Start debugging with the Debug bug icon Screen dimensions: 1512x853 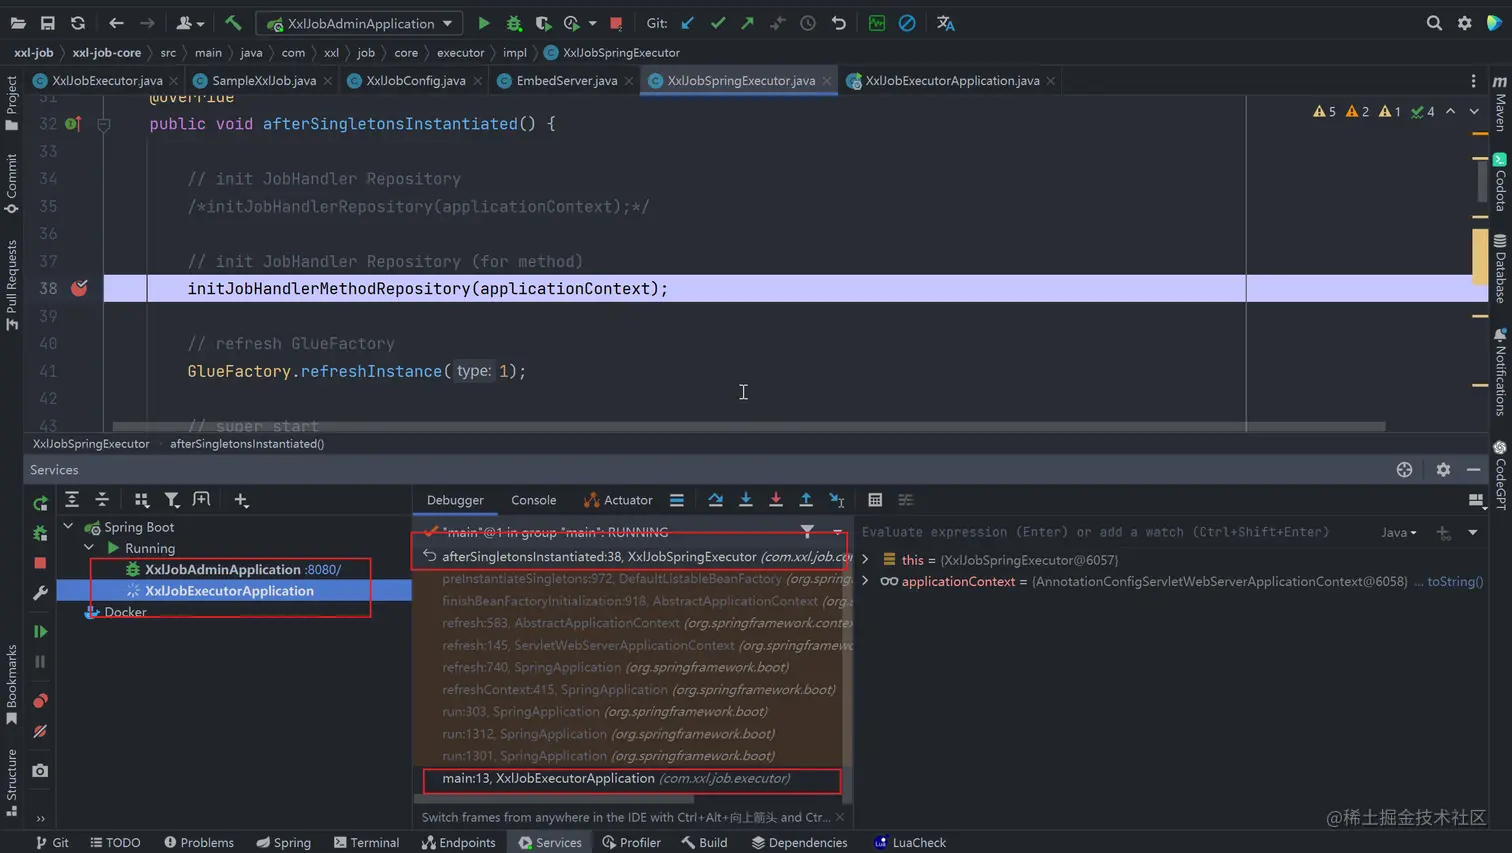coord(513,23)
